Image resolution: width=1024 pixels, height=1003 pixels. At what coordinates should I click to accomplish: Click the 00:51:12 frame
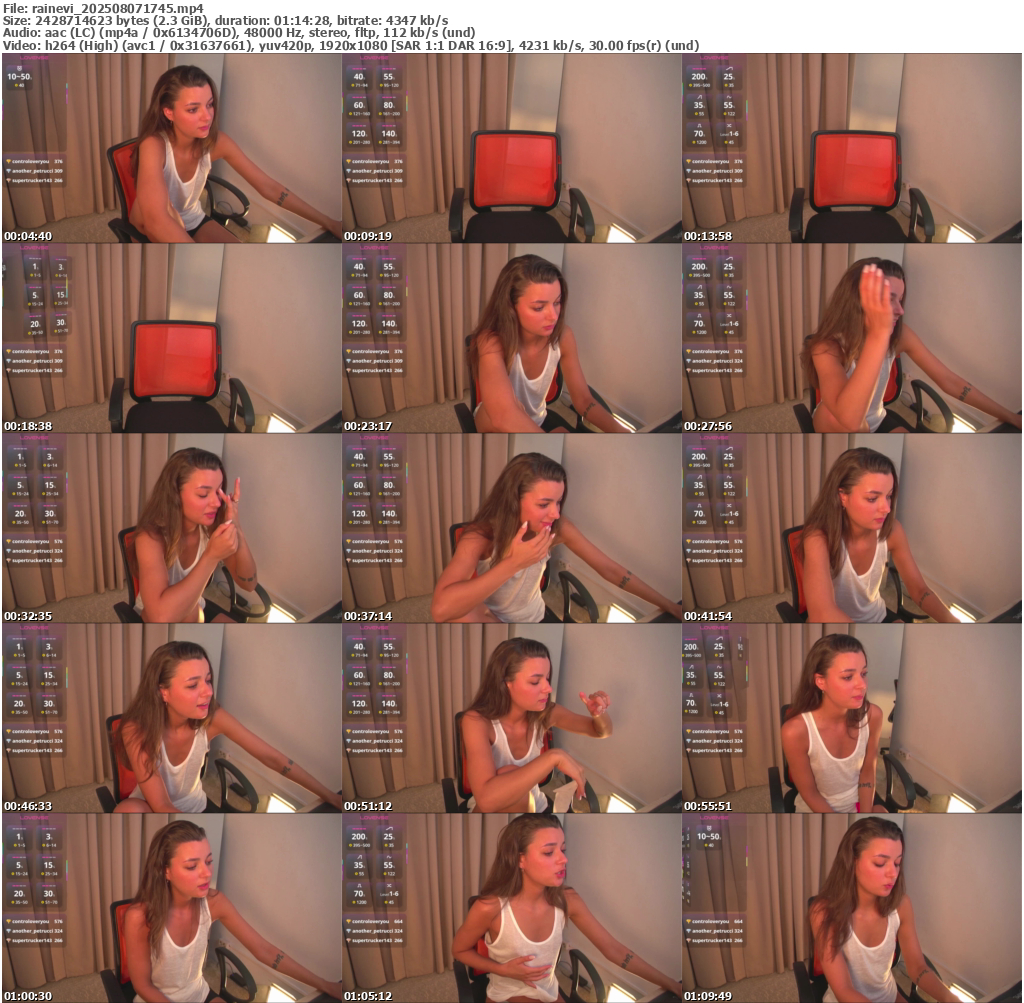click(x=512, y=718)
